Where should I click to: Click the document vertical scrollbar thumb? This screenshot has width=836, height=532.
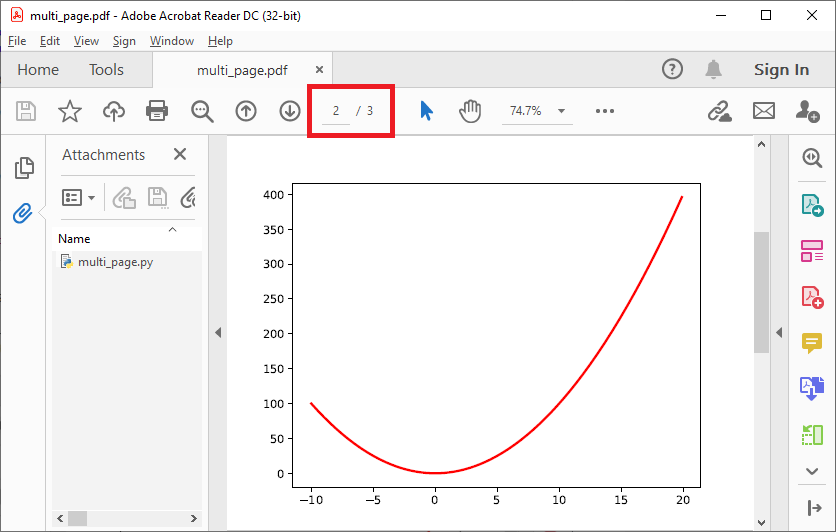761,292
